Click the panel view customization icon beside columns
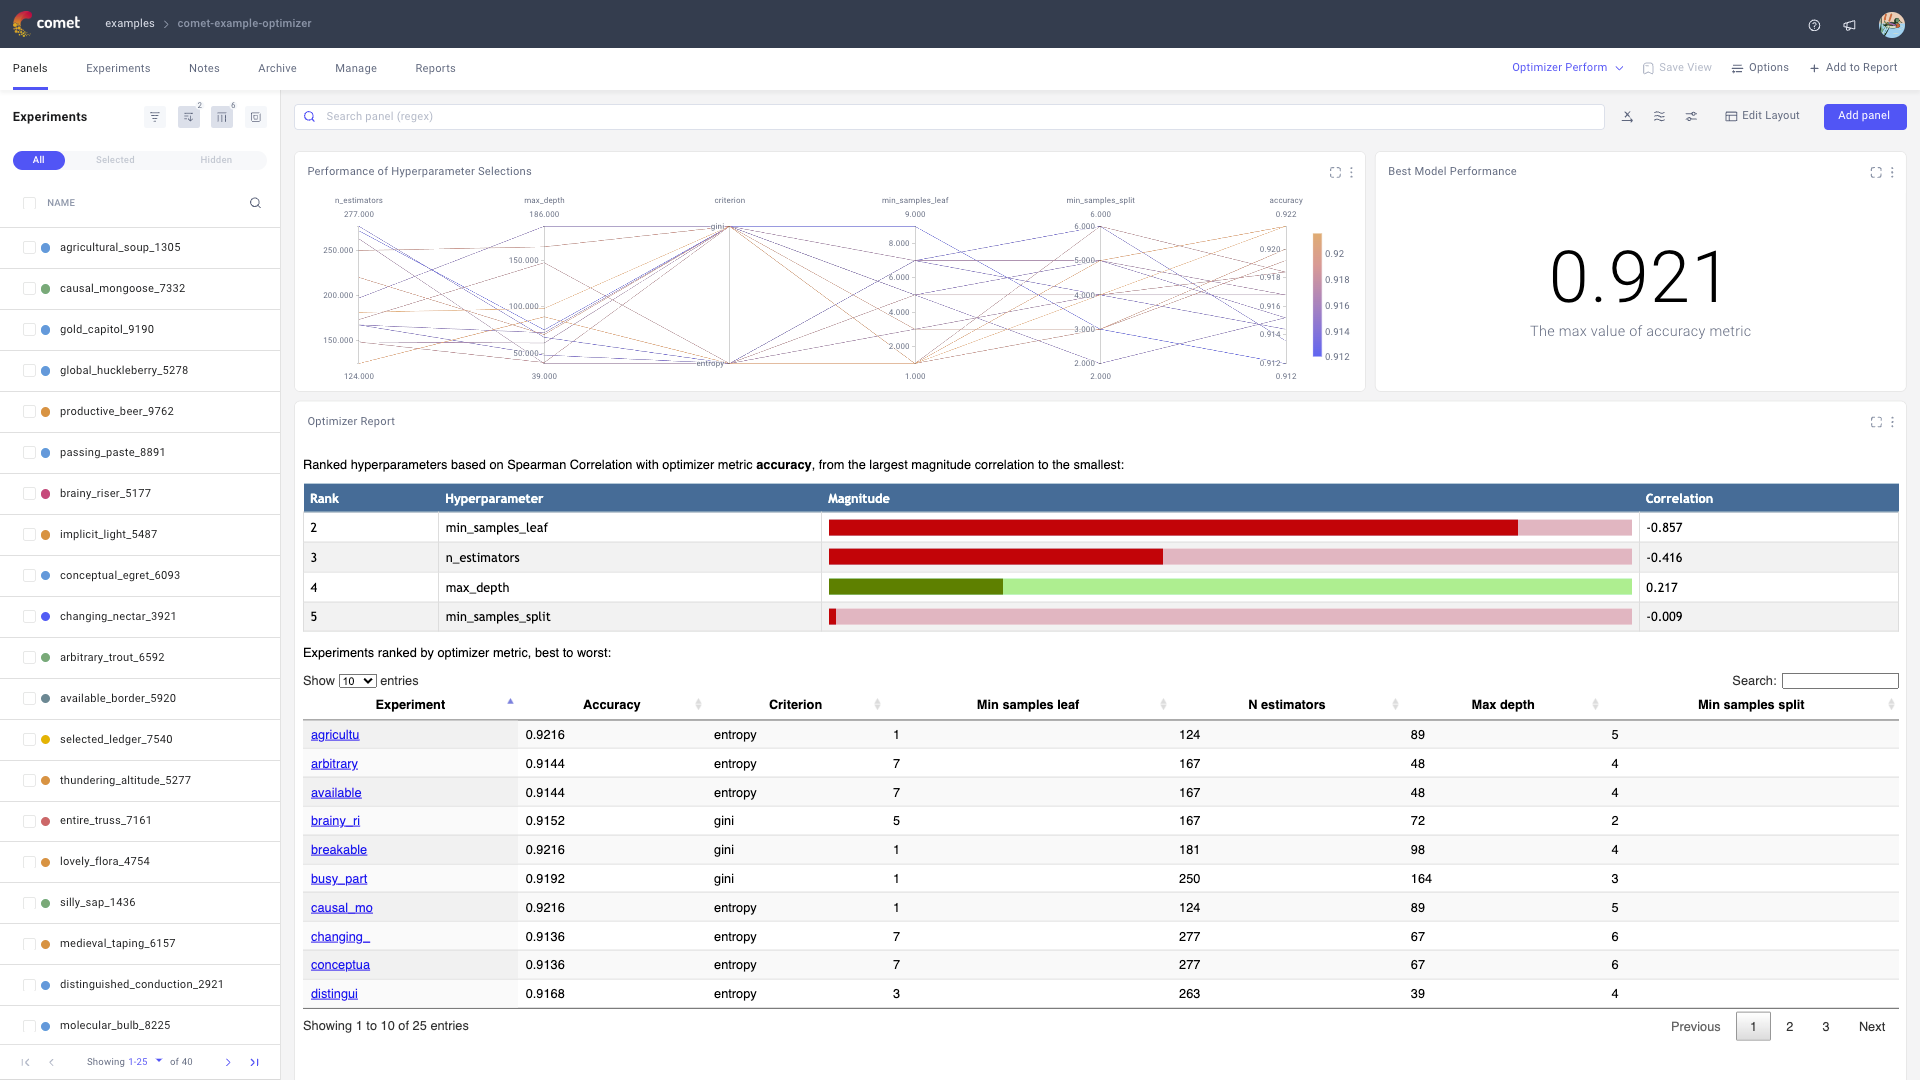Screen dimensions: 1920x1080 click(255, 116)
